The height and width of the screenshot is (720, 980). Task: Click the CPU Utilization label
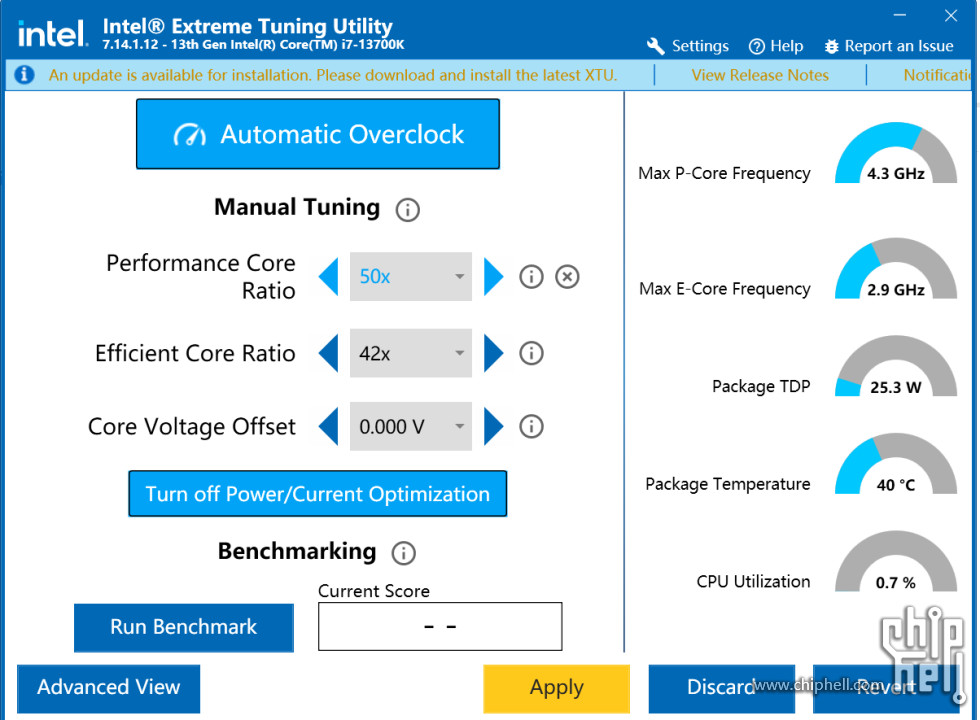pyautogui.click(x=753, y=581)
